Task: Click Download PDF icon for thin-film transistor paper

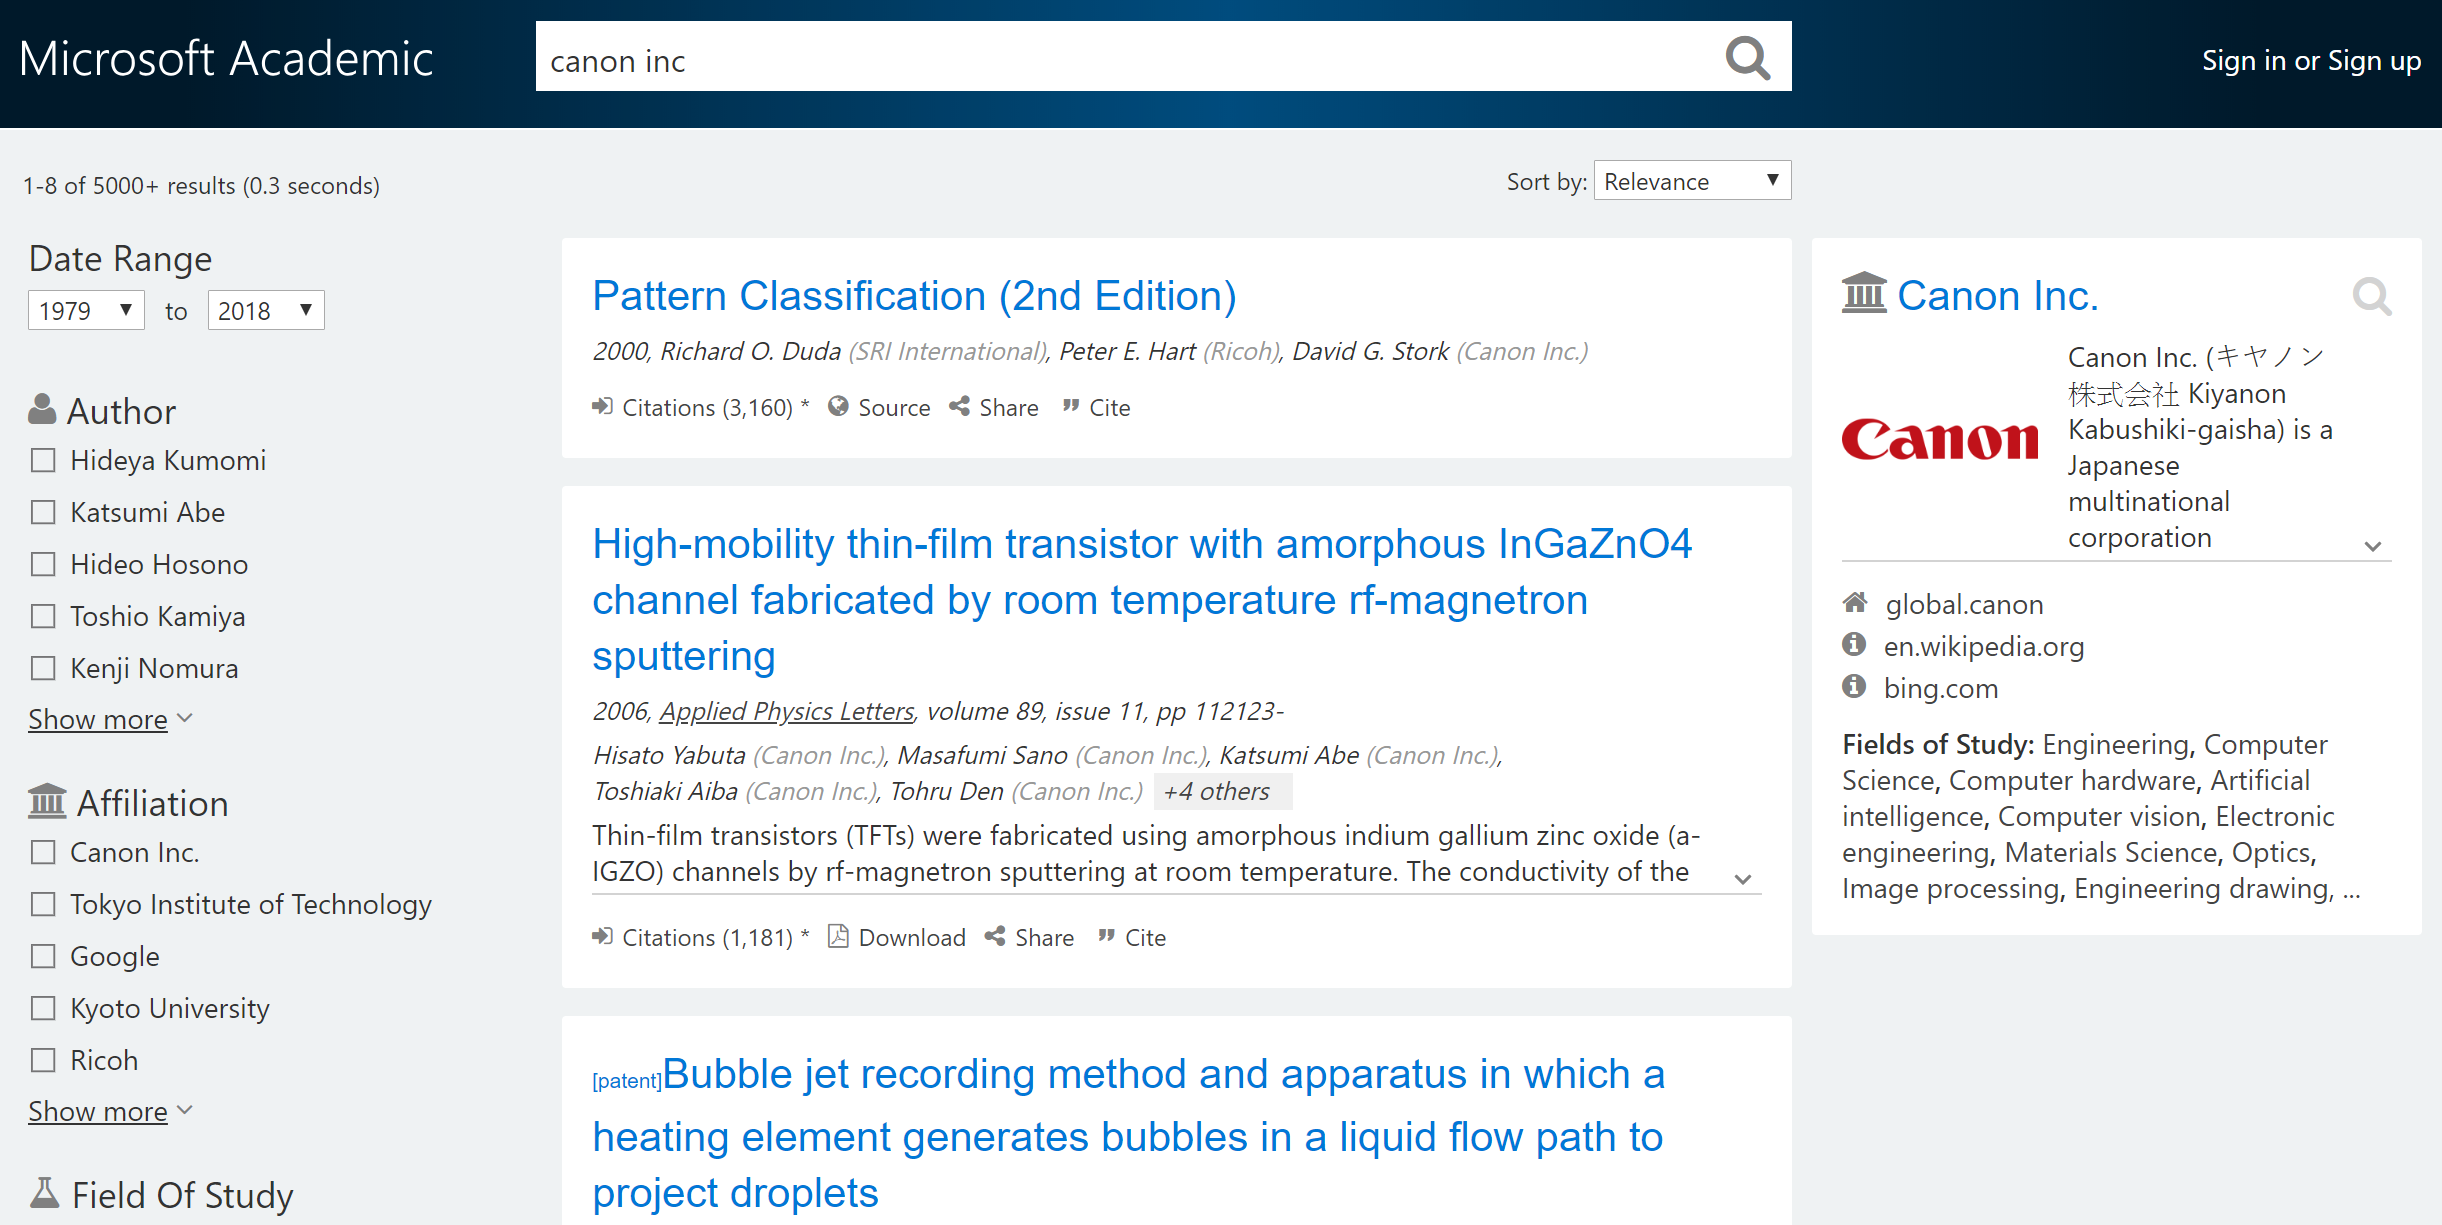Action: point(838,936)
